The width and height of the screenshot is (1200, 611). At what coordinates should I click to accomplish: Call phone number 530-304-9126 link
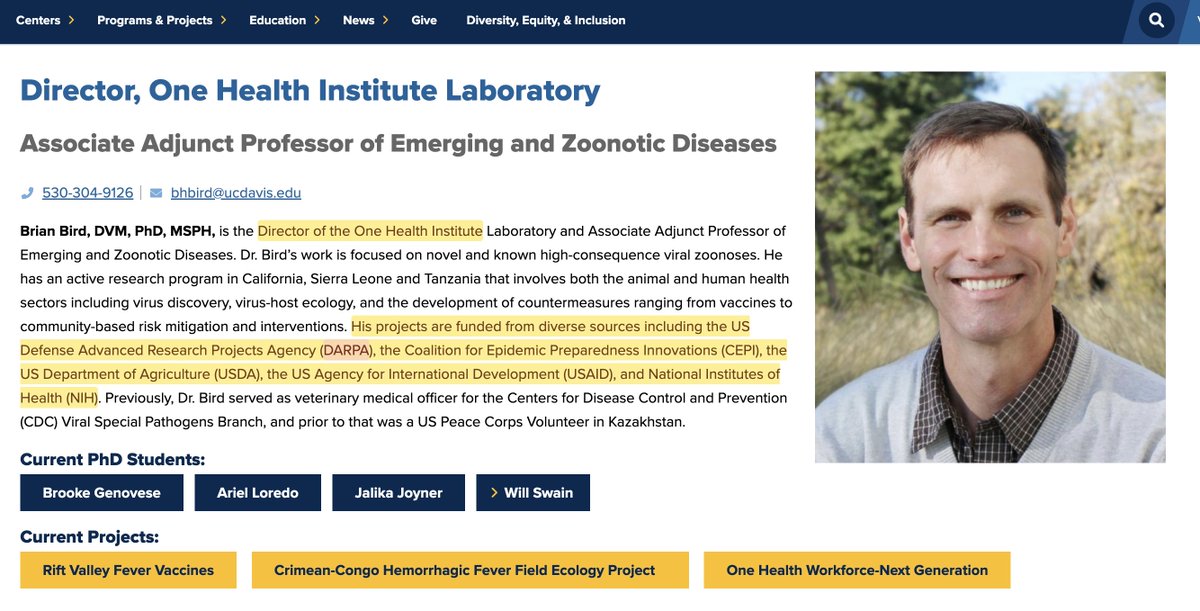pyautogui.click(x=87, y=193)
